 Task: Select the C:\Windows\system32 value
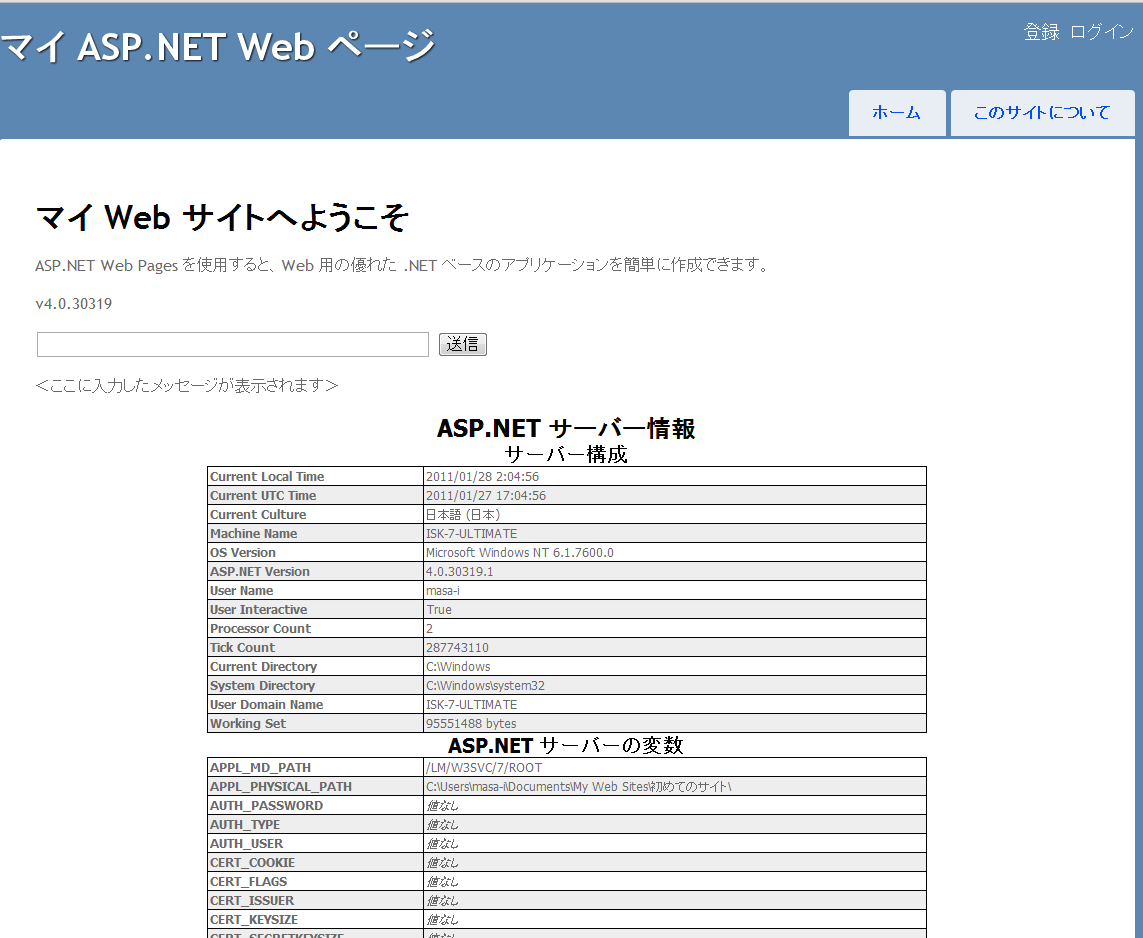[485, 685]
